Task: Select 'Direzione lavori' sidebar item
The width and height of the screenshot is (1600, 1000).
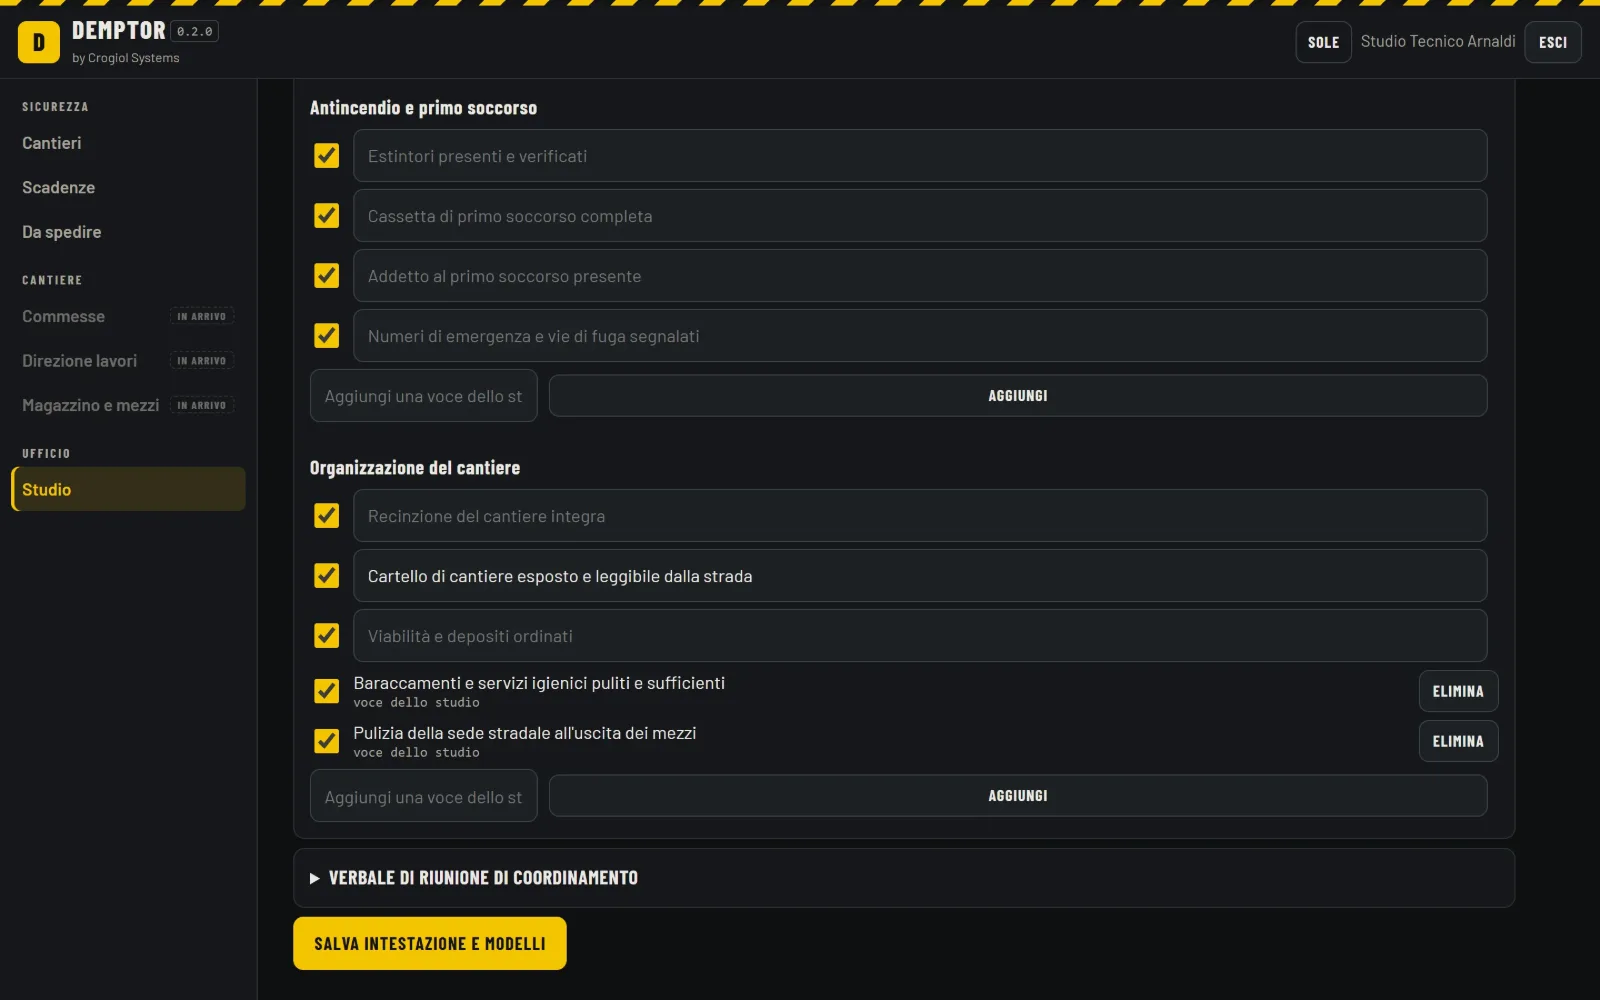Action: 127,361
